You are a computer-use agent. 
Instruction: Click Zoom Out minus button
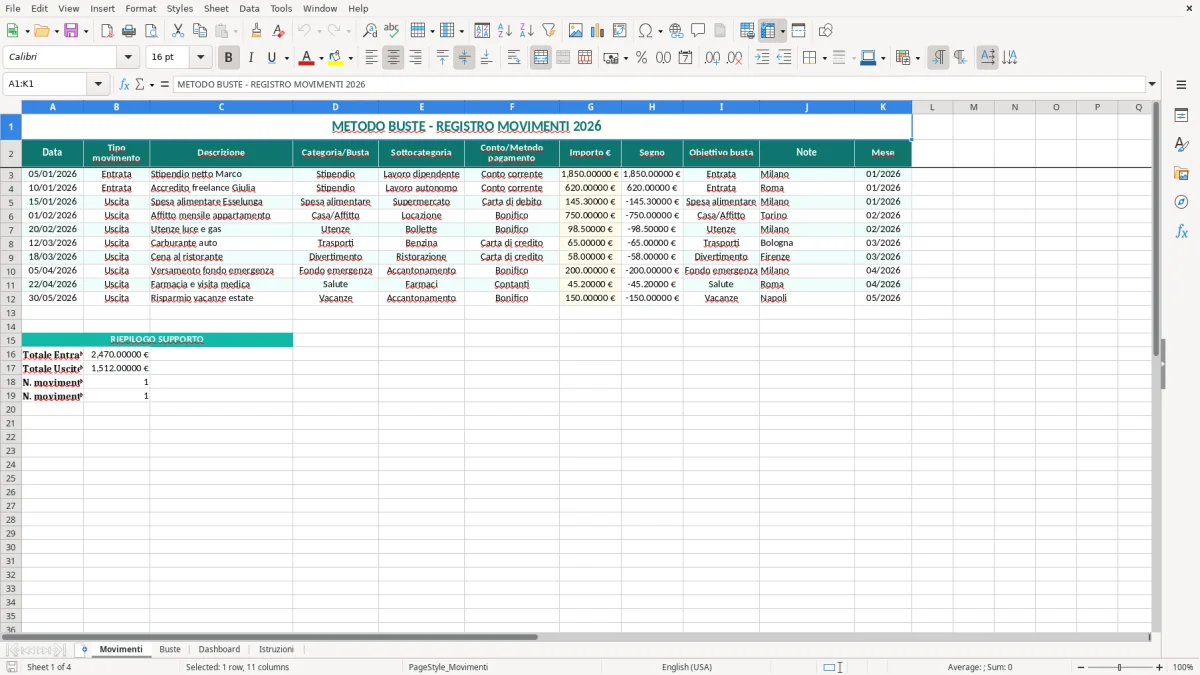1081,667
